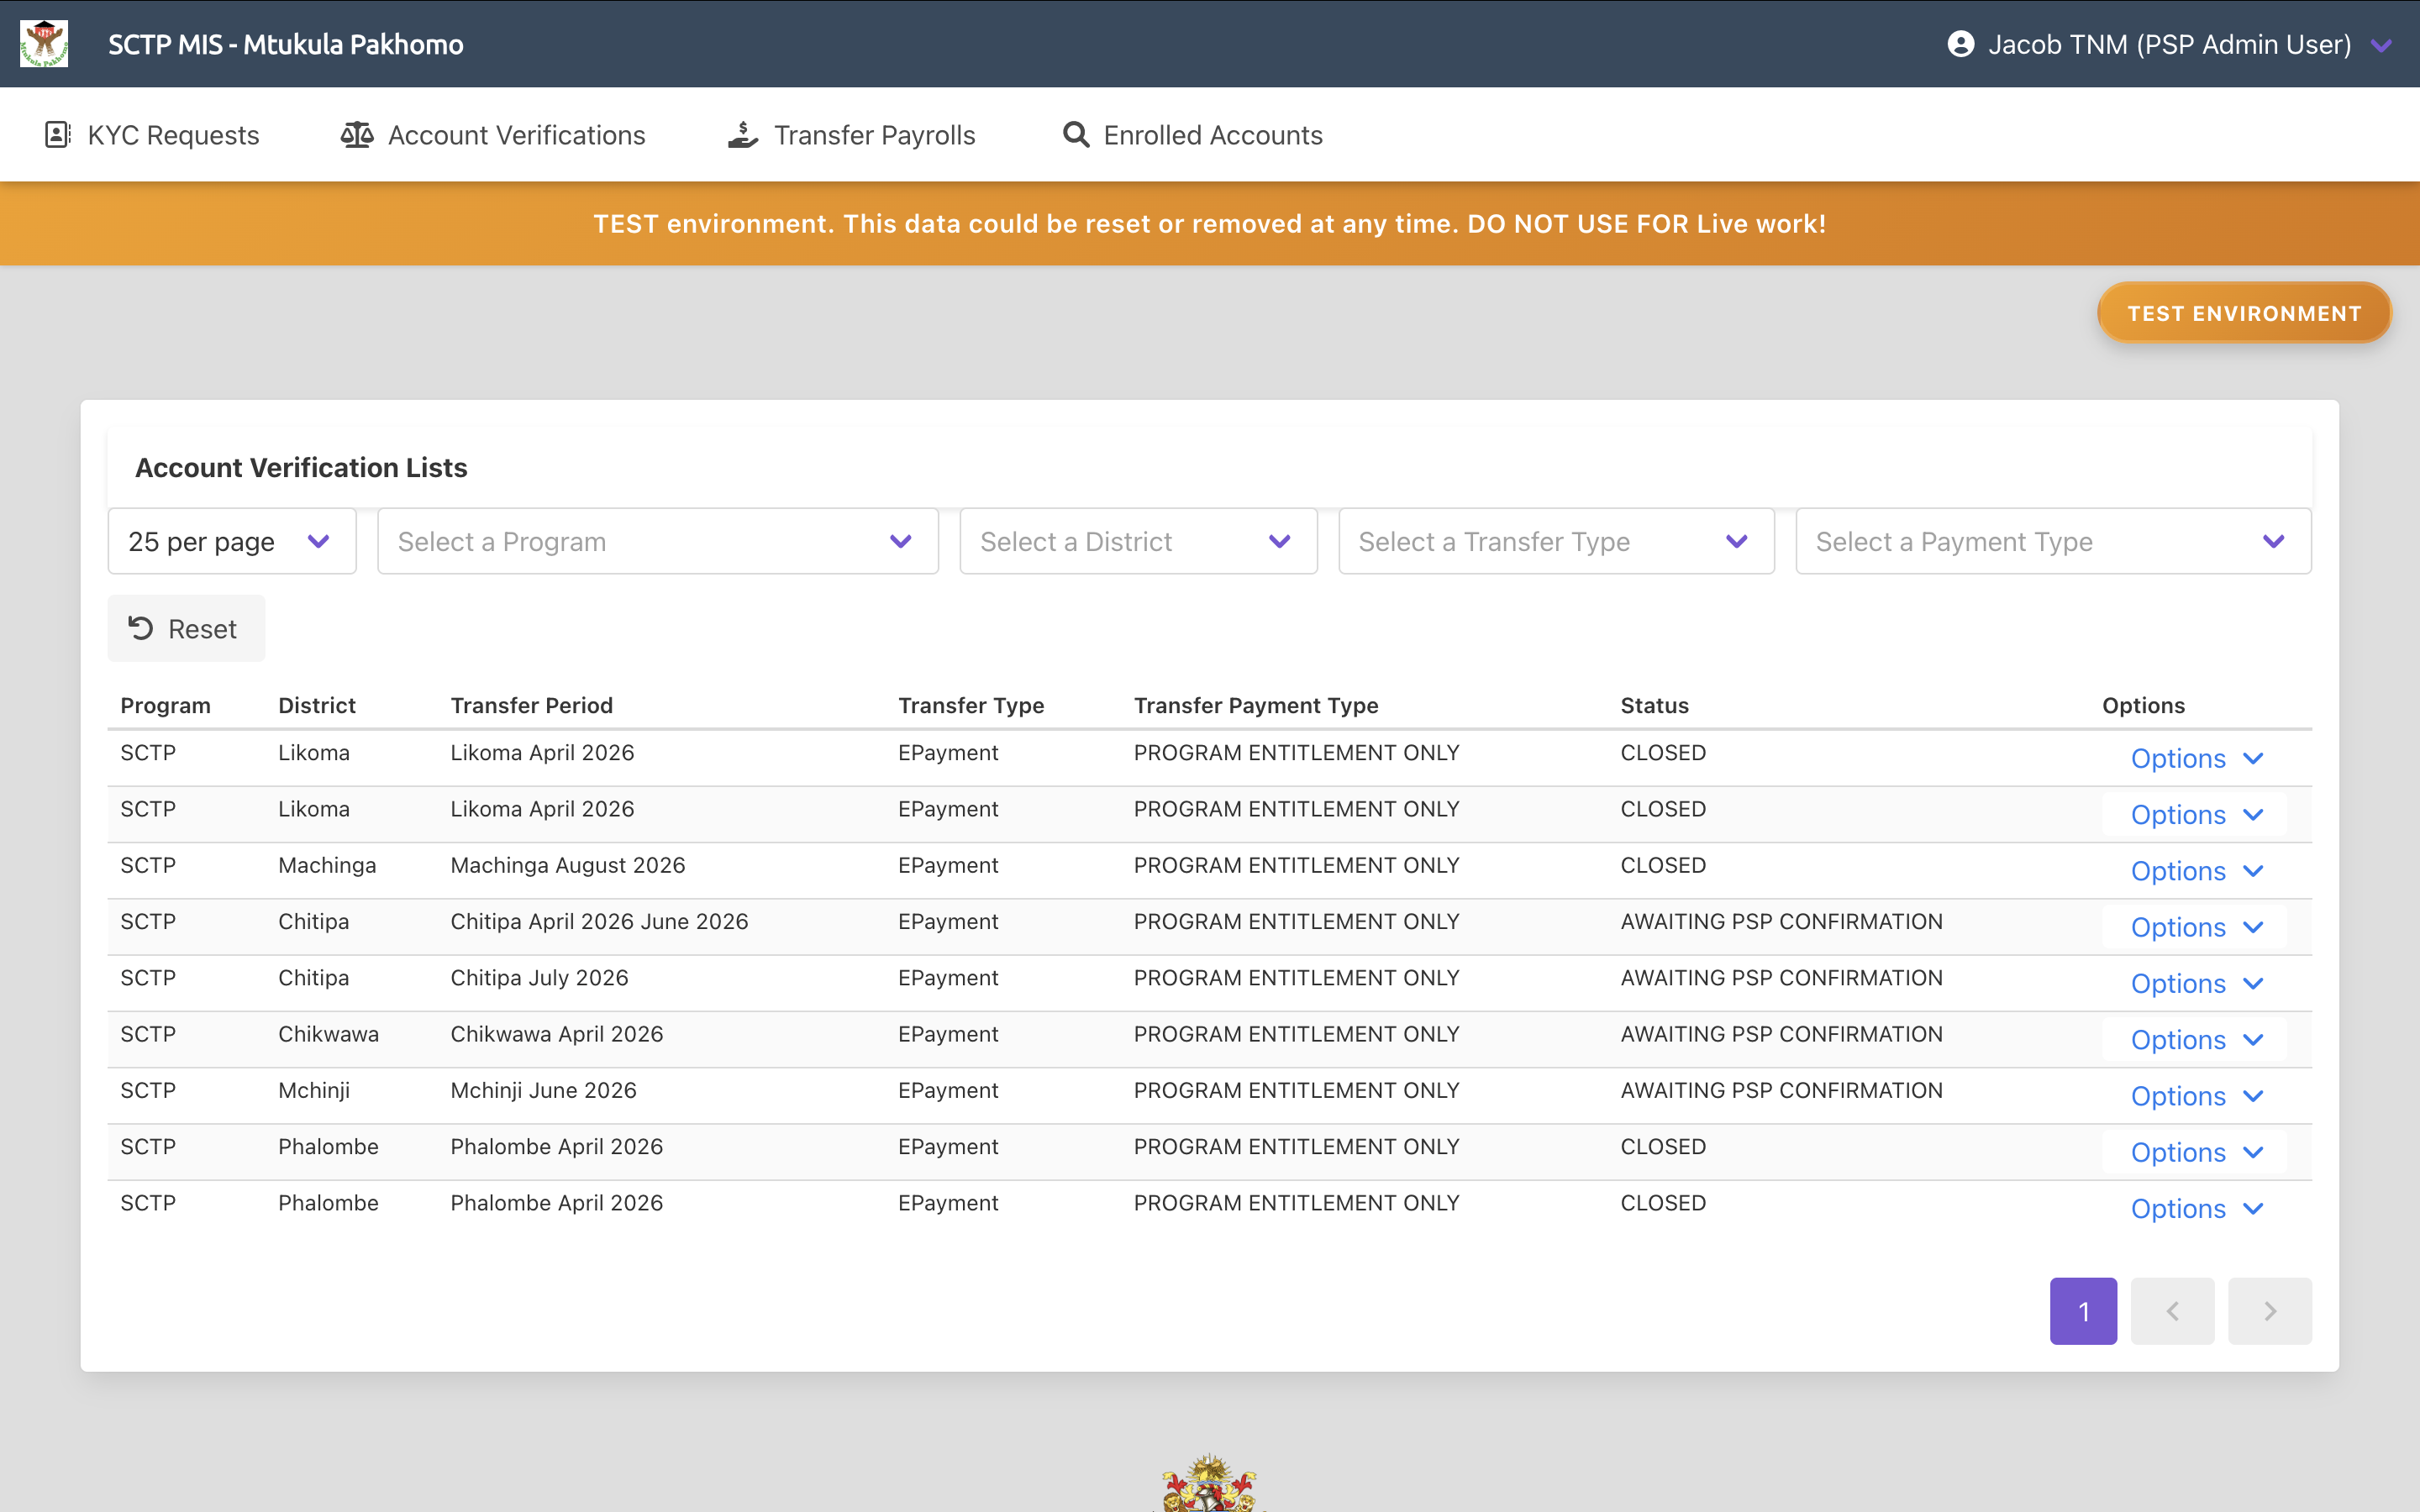Click the magnifier Enrolled Accounts icon
This screenshot has width=2420, height=1512.
pyautogui.click(x=1076, y=134)
